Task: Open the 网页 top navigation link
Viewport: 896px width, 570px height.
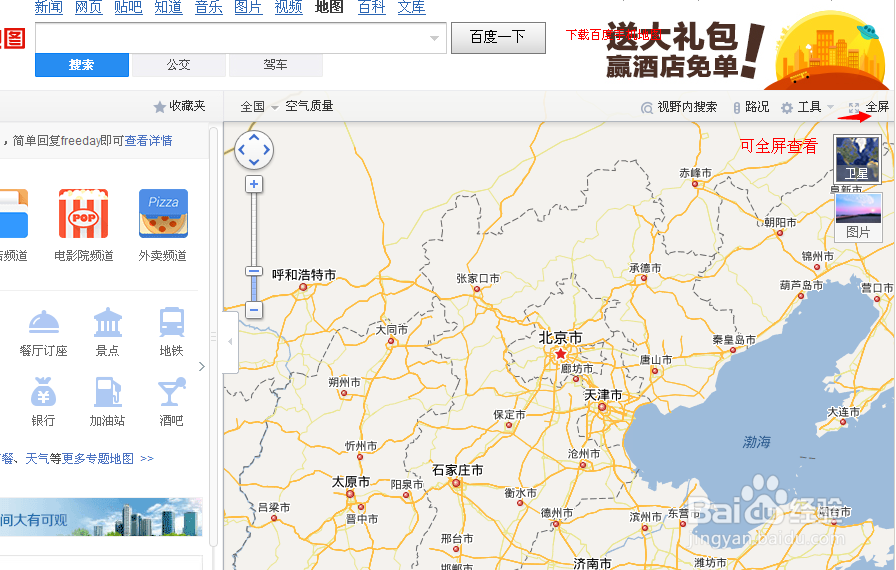Action: pyautogui.click(x=89, y=7)
